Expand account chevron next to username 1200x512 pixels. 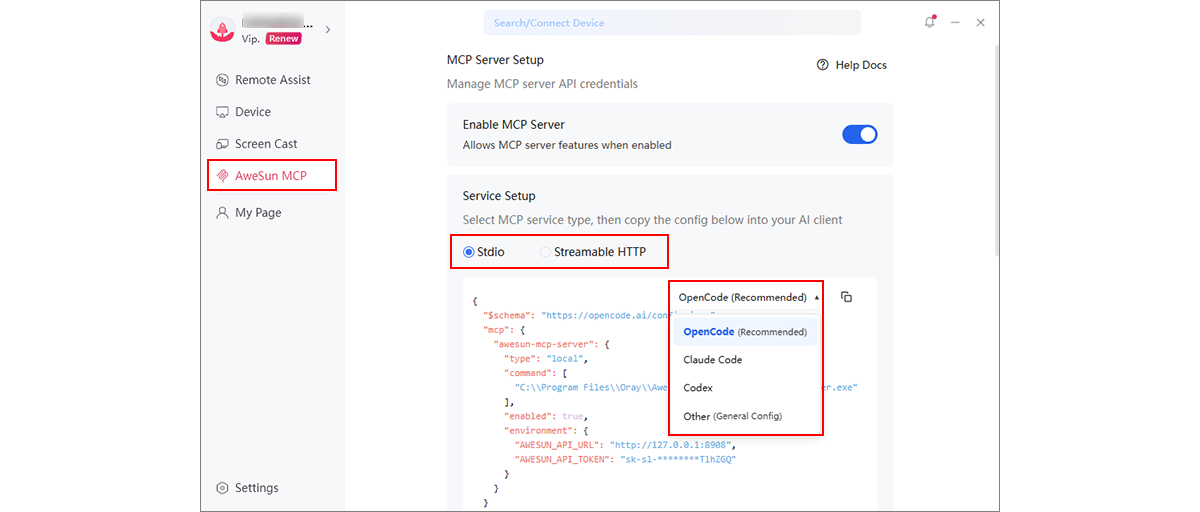[328, 30]
